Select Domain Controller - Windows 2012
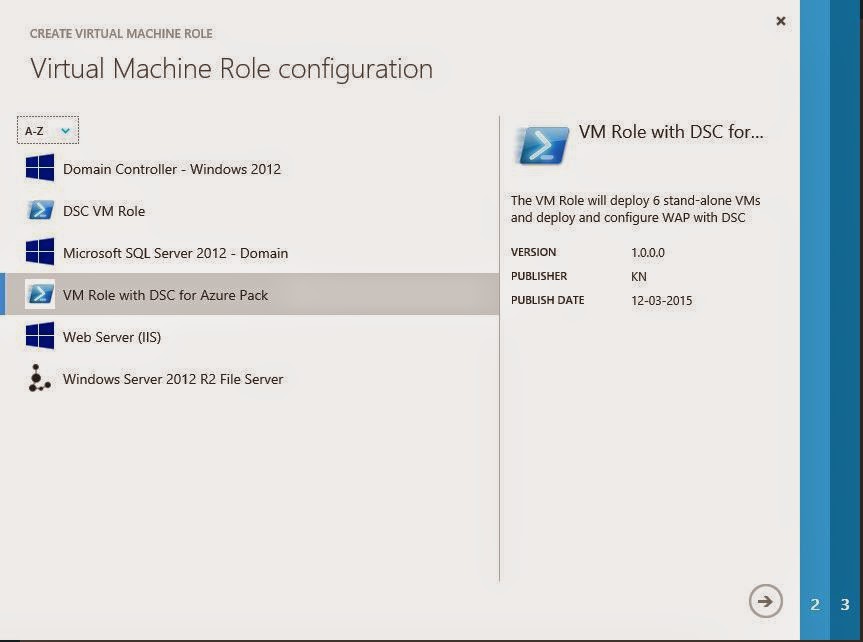The width and height of the screenshot is (863, 642). [x=172, y=169]
